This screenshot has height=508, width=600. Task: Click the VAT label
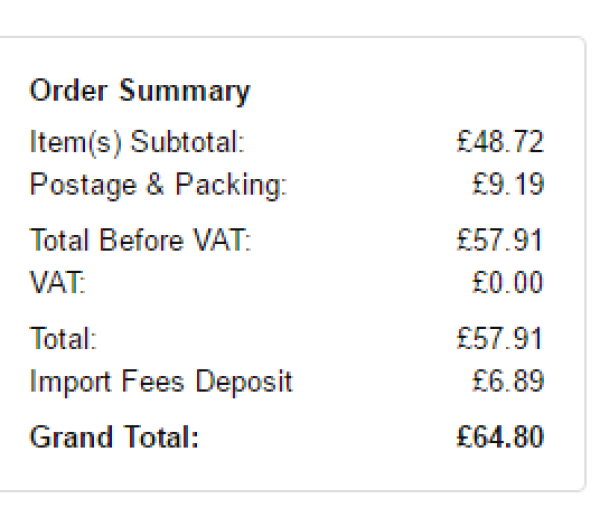(58, 283)
